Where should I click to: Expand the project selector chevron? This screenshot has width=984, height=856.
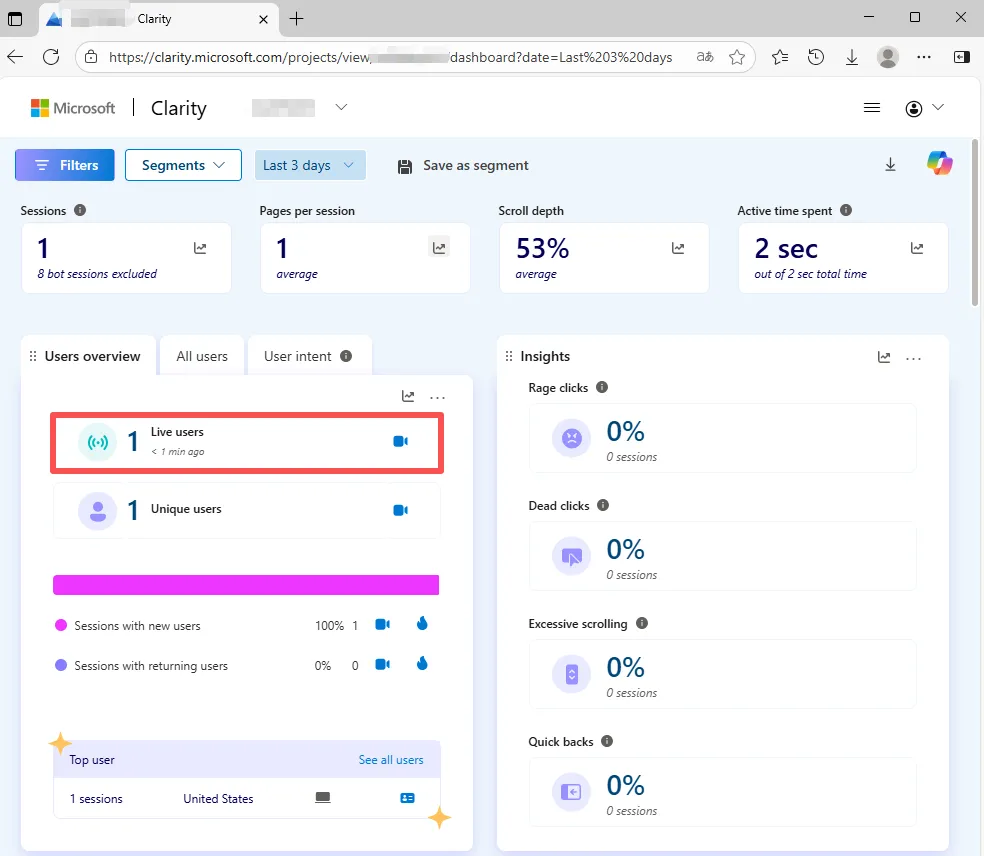(x=341, y=107)
